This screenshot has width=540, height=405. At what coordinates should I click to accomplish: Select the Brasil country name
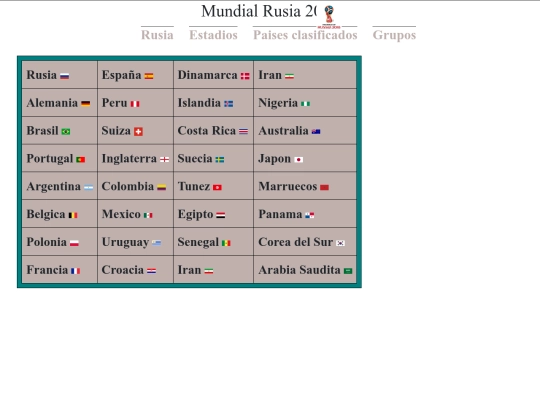click(x=42, y=131)
